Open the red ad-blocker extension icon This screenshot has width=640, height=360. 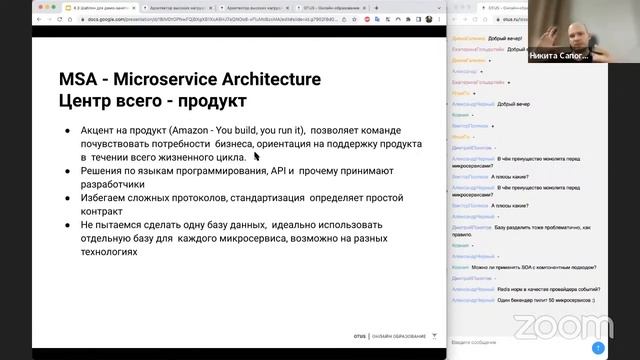pos(367,19)
